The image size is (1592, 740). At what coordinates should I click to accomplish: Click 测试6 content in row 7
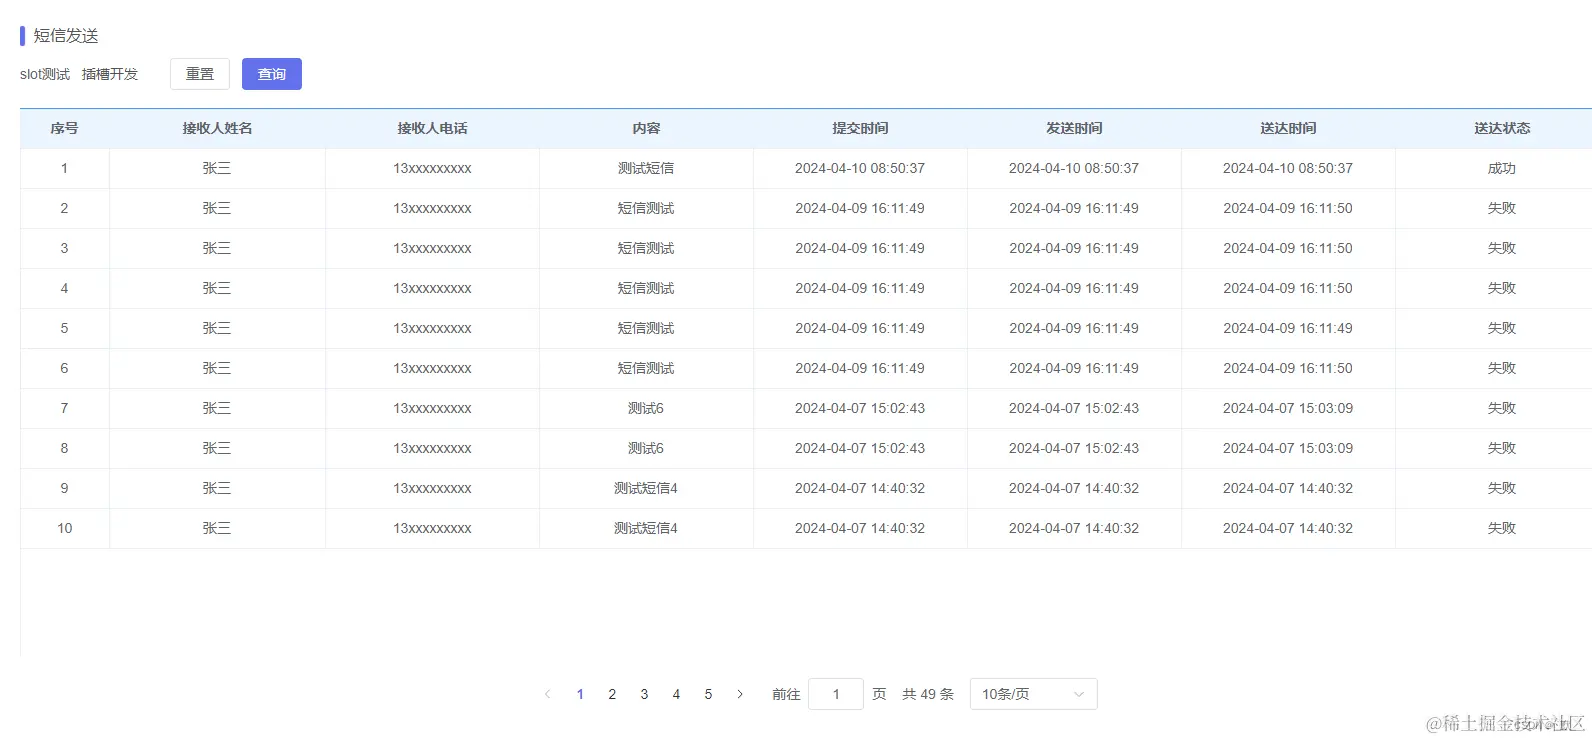(x=646, y=408)
